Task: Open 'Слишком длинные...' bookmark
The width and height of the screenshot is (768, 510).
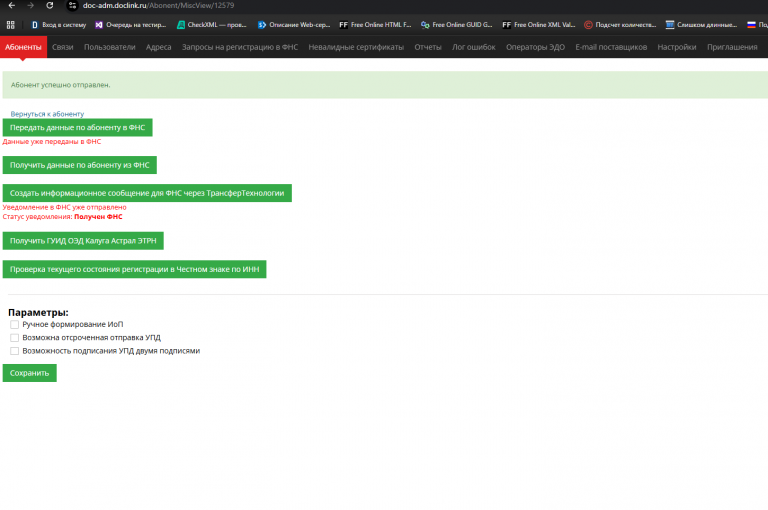Action: (x=701, y=24)
